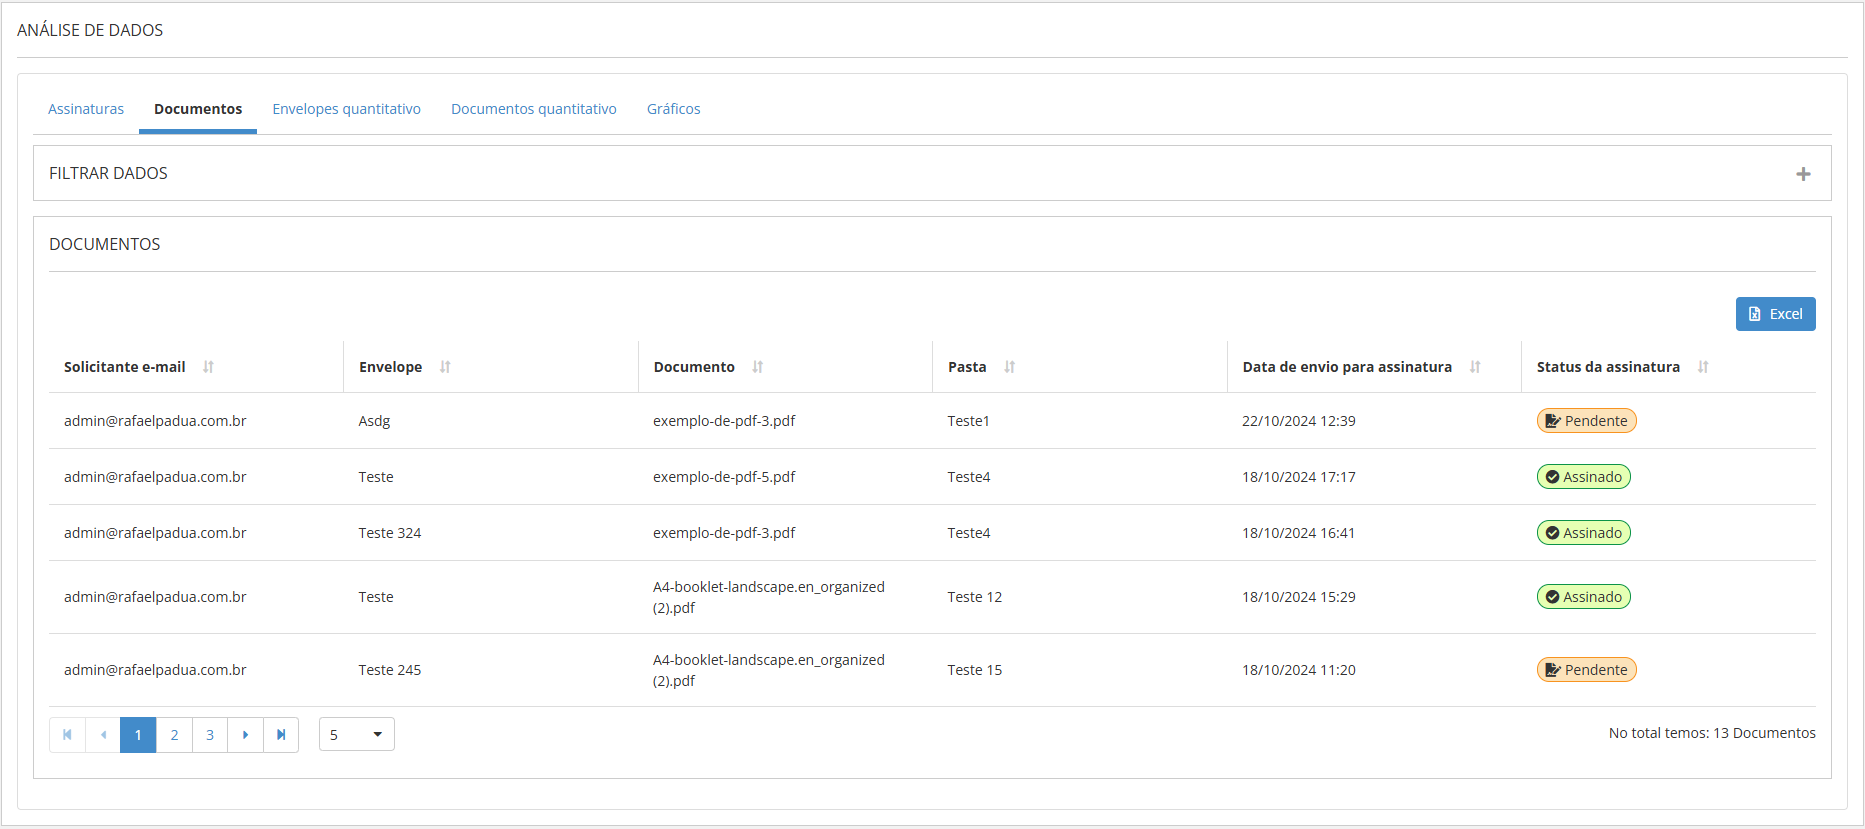Click the Pendente badge for Teste 245
The height and width of the screenshot is (829, 1865).
[1586, 670]
